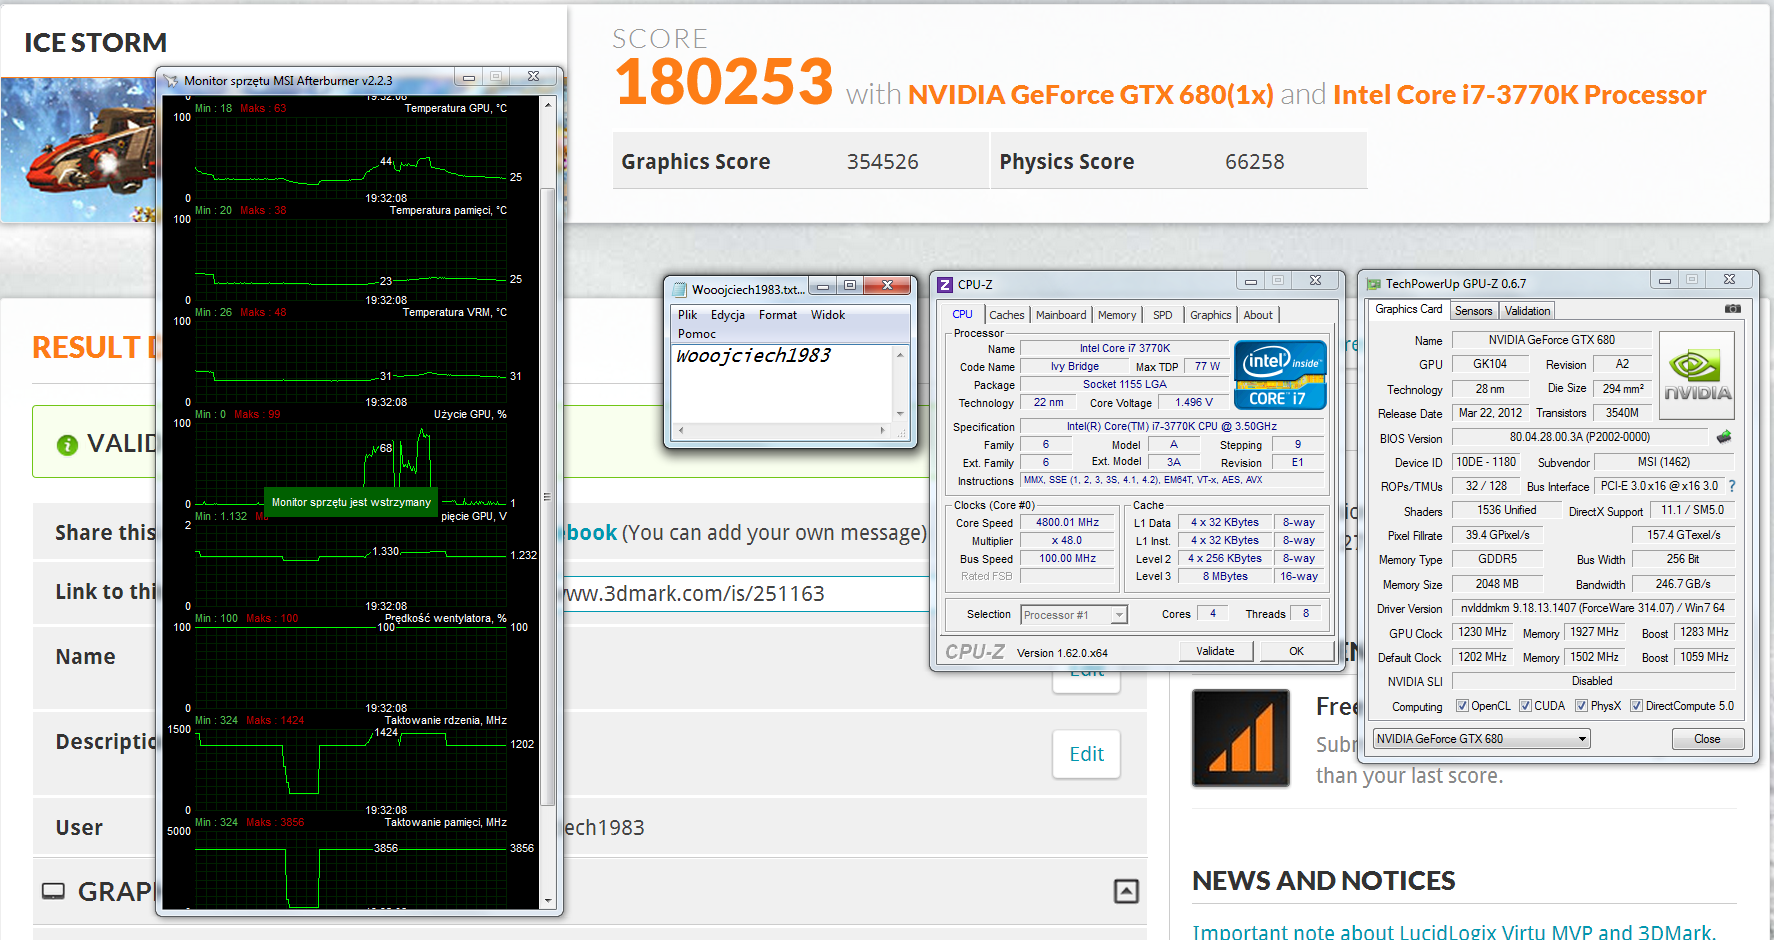Click the Edit button beside Description

pyautogui.click(x=1086, y=754)
